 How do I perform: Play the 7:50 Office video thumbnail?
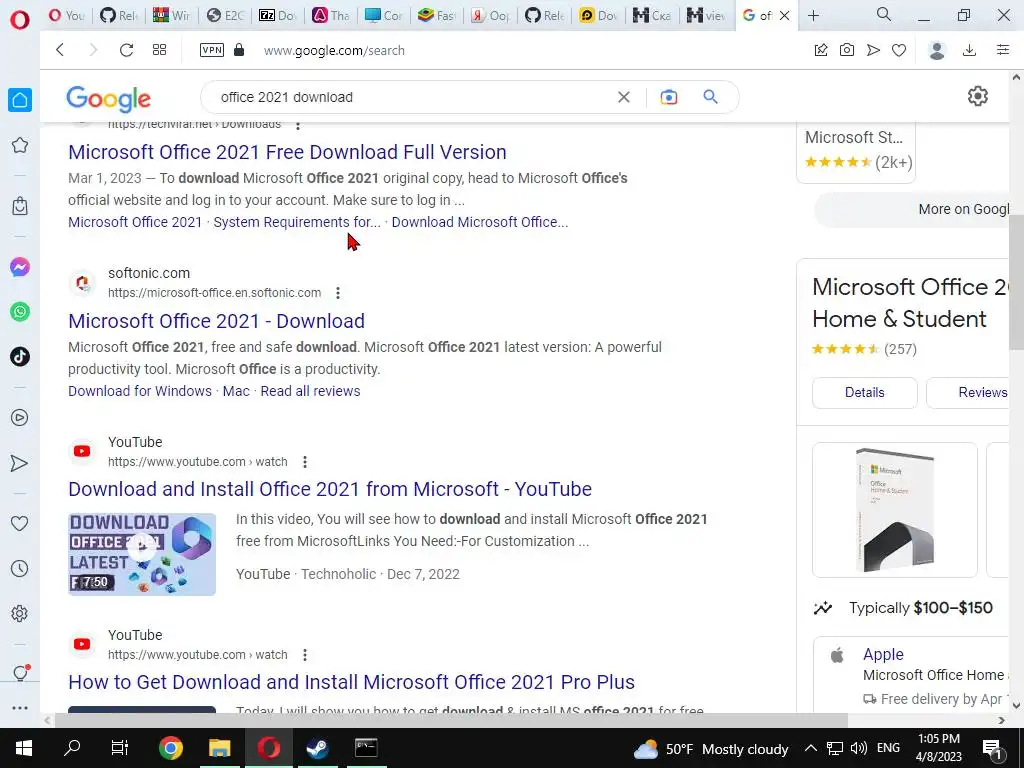(142, 554)
